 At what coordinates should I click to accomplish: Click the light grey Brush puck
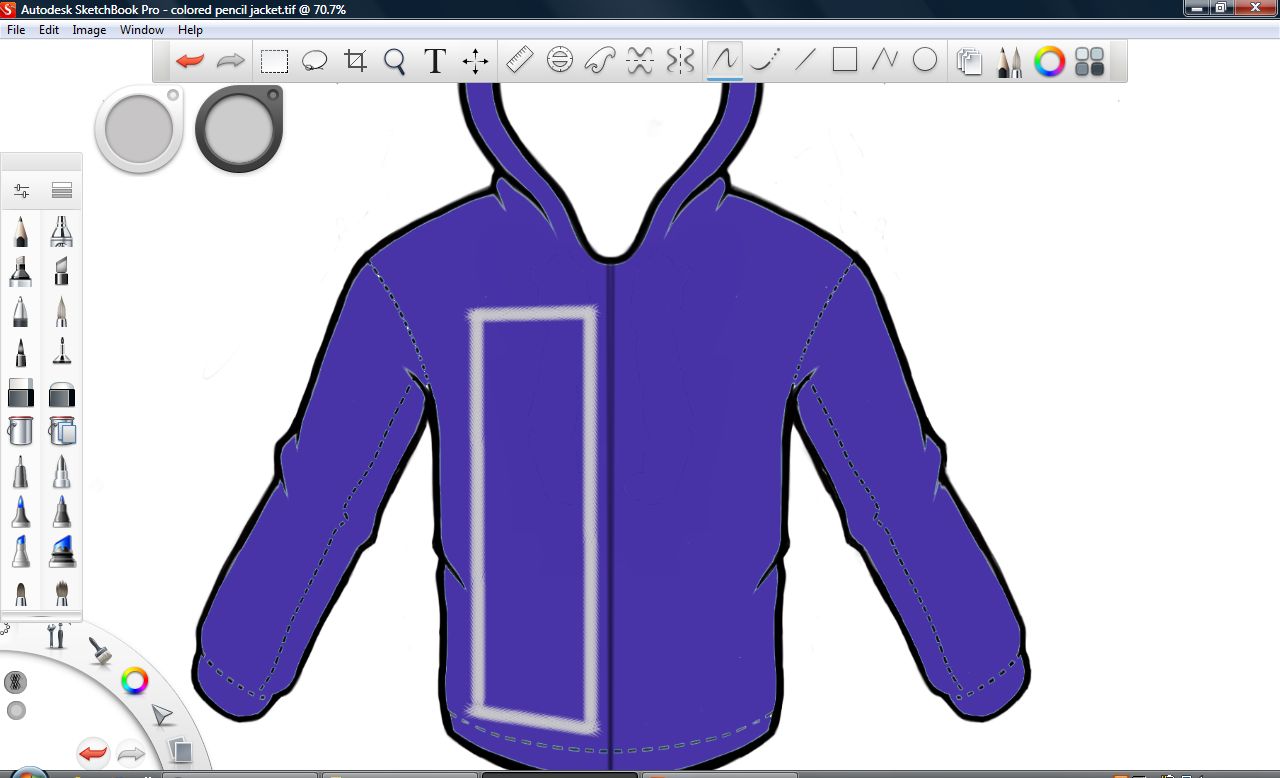139,129
